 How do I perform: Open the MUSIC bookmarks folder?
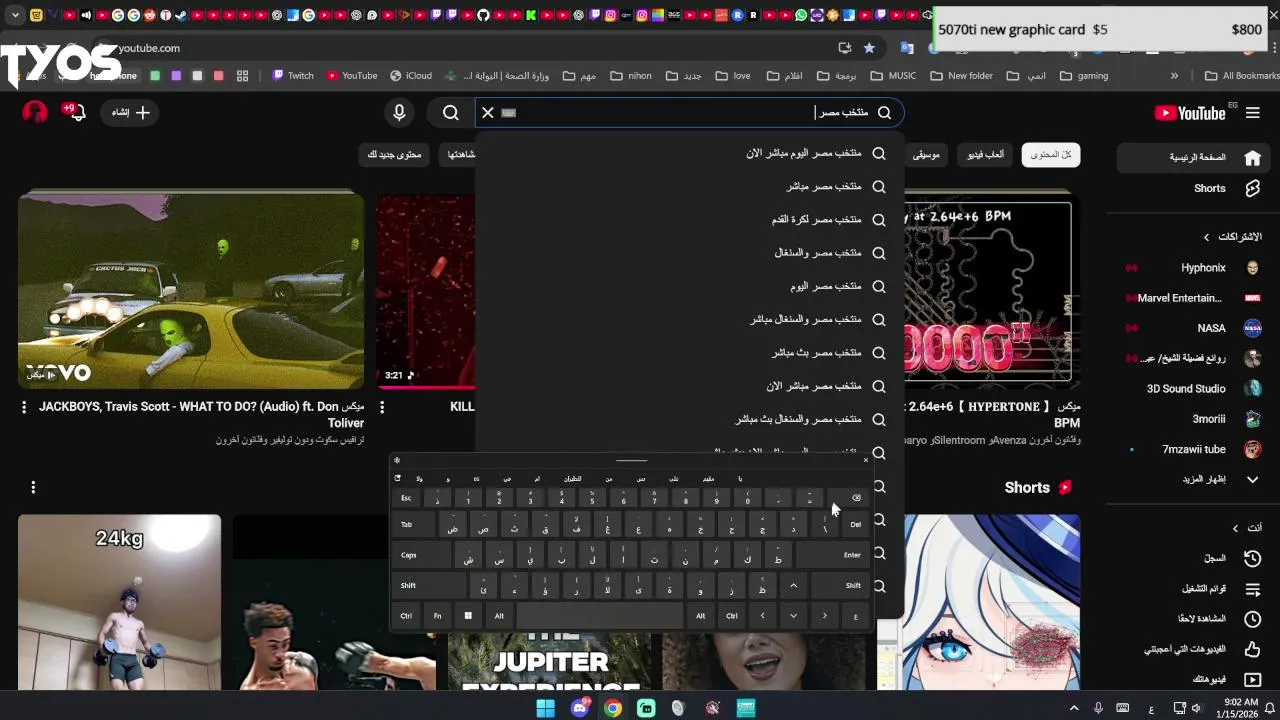tap(893, 76)
